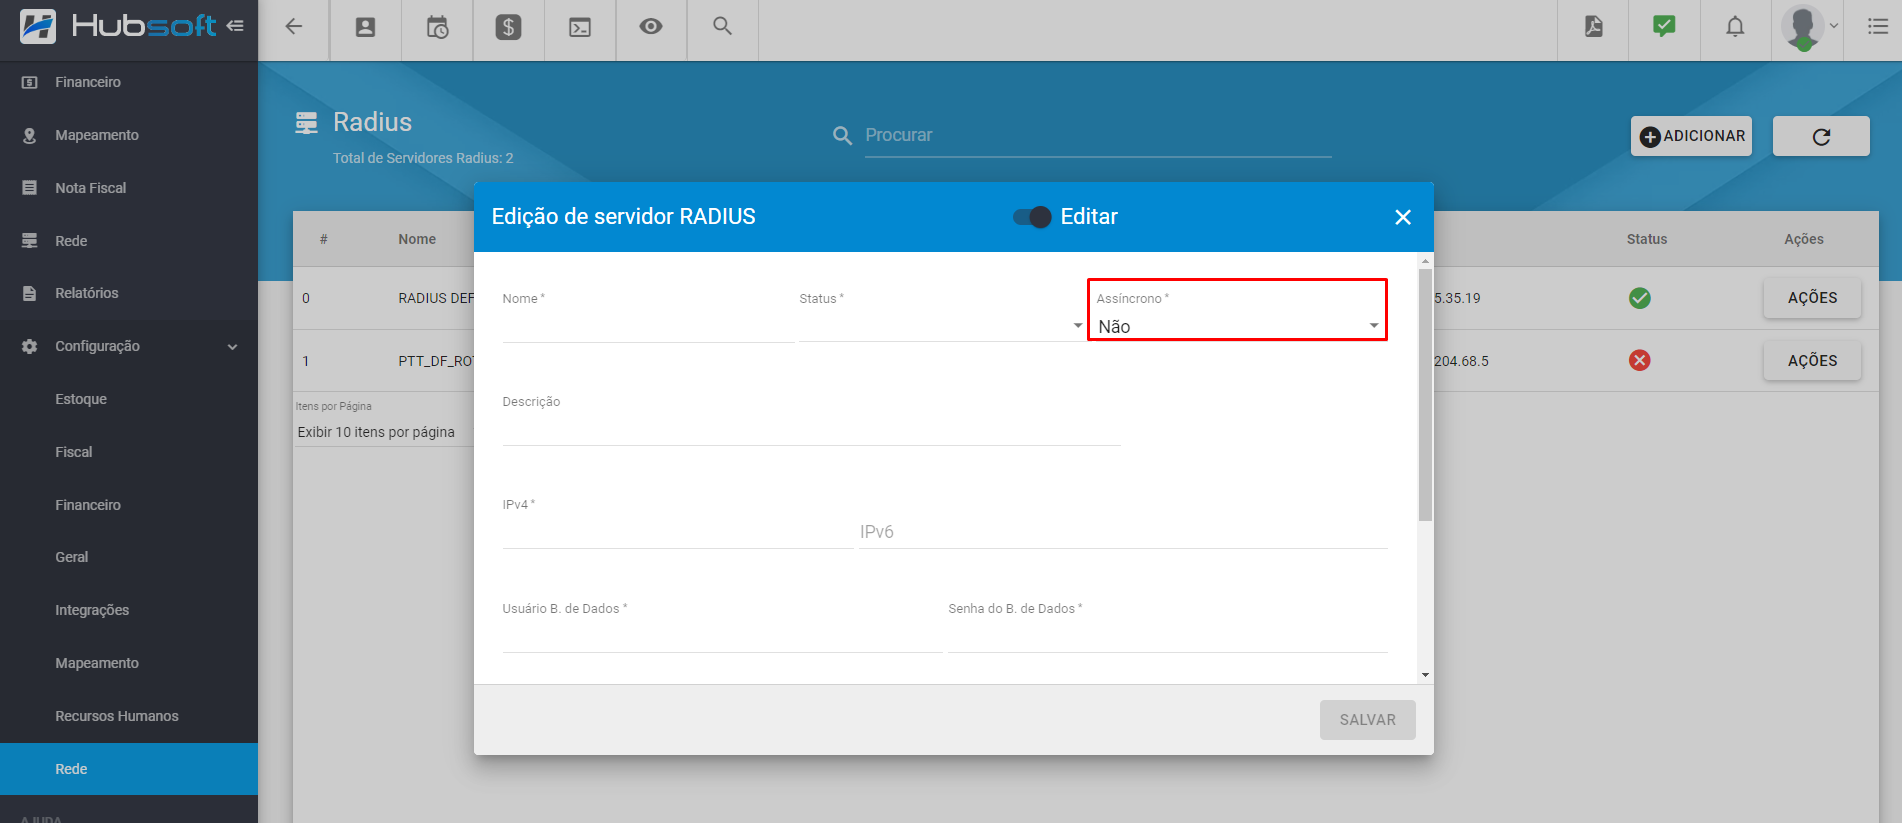The image size is (1902, 823).
Task: Open the Status dropdown in dialog
Action: 940,326
